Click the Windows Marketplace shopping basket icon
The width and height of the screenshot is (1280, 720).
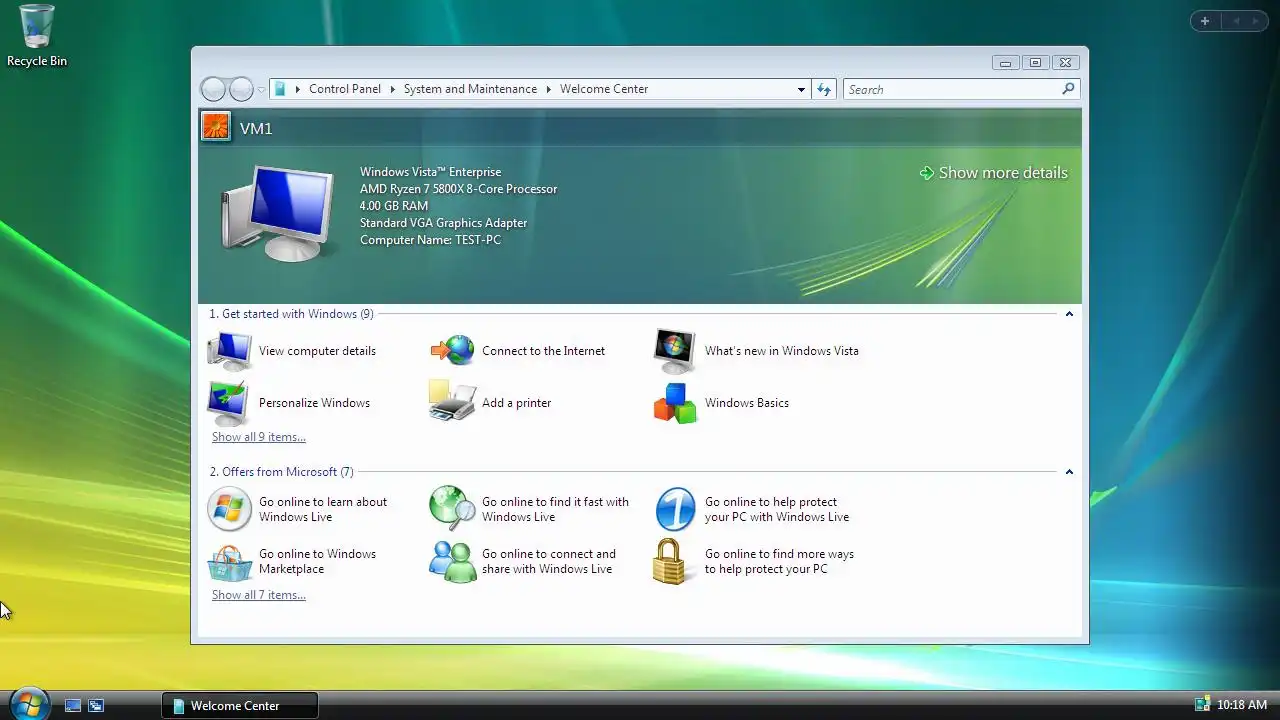click(x=230, y=562)
